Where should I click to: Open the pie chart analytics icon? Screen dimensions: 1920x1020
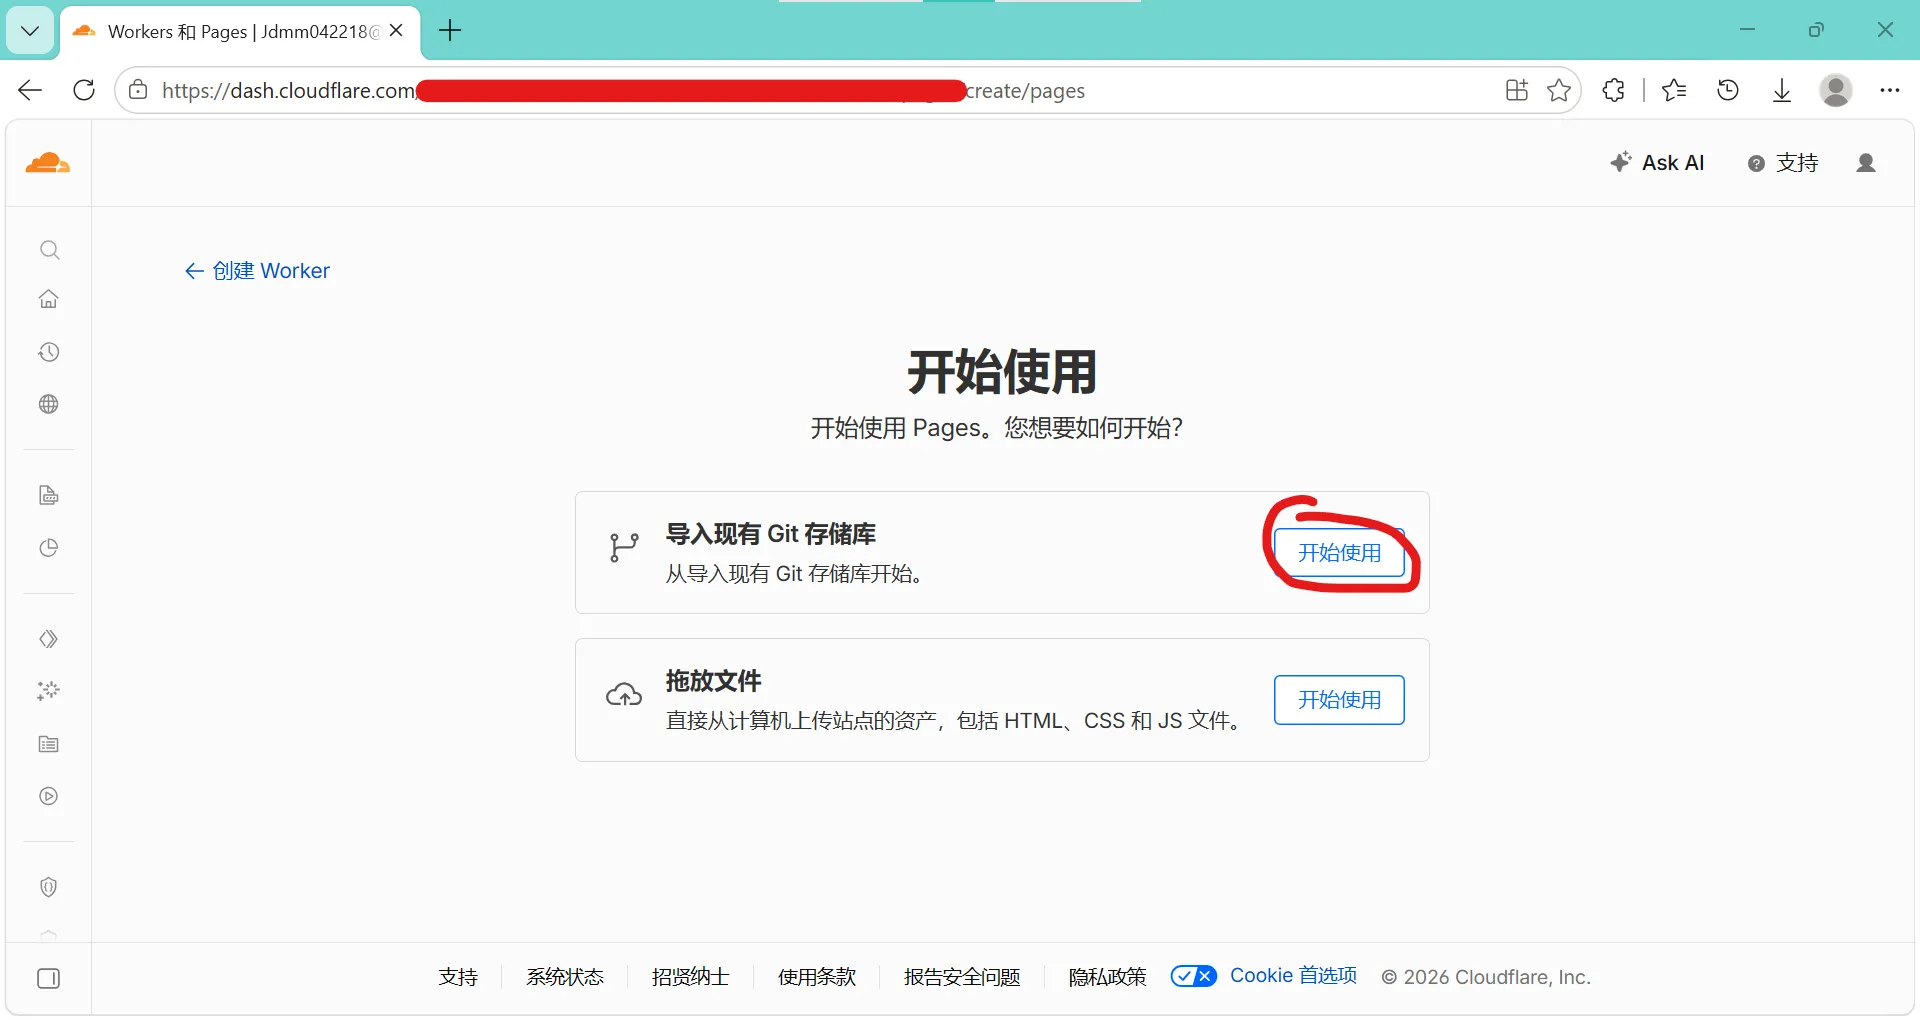[49, 548]
